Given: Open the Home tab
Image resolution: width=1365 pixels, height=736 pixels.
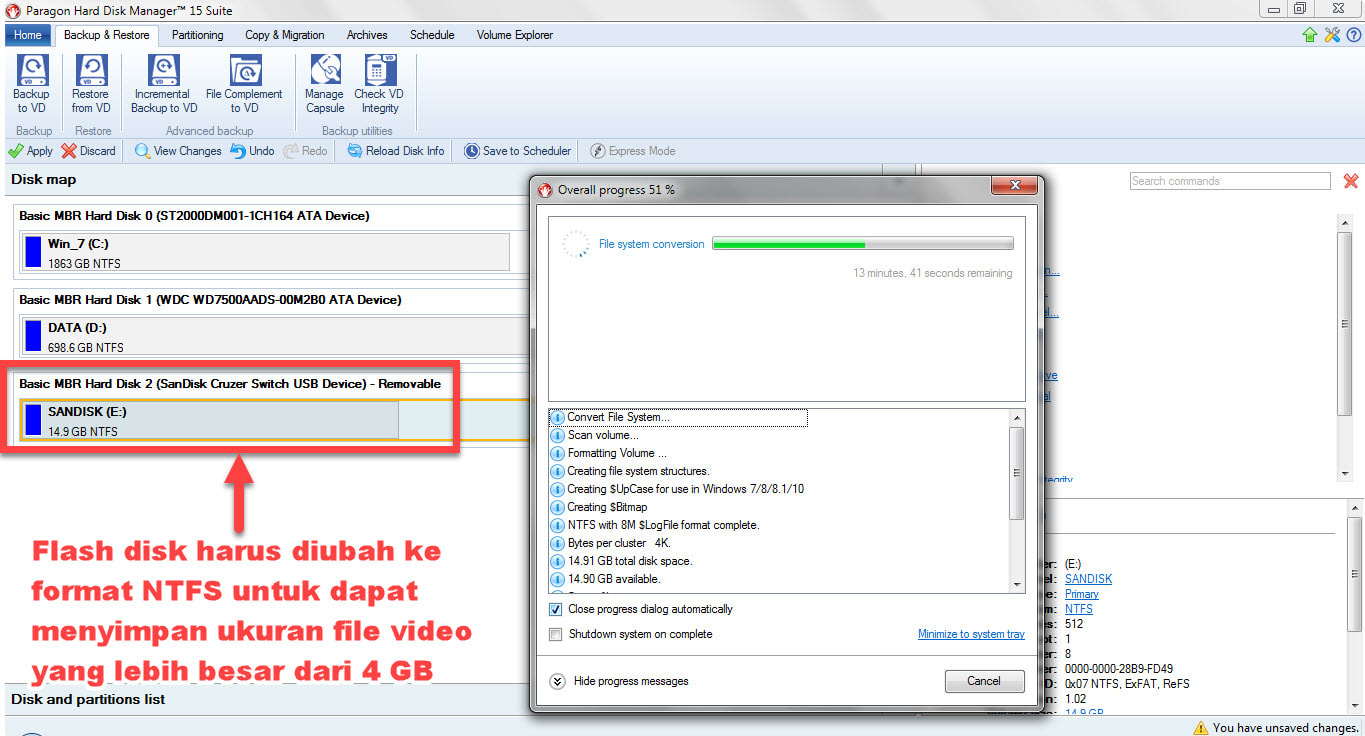Looking at the screenshot, I should click(x=28, y=35).
